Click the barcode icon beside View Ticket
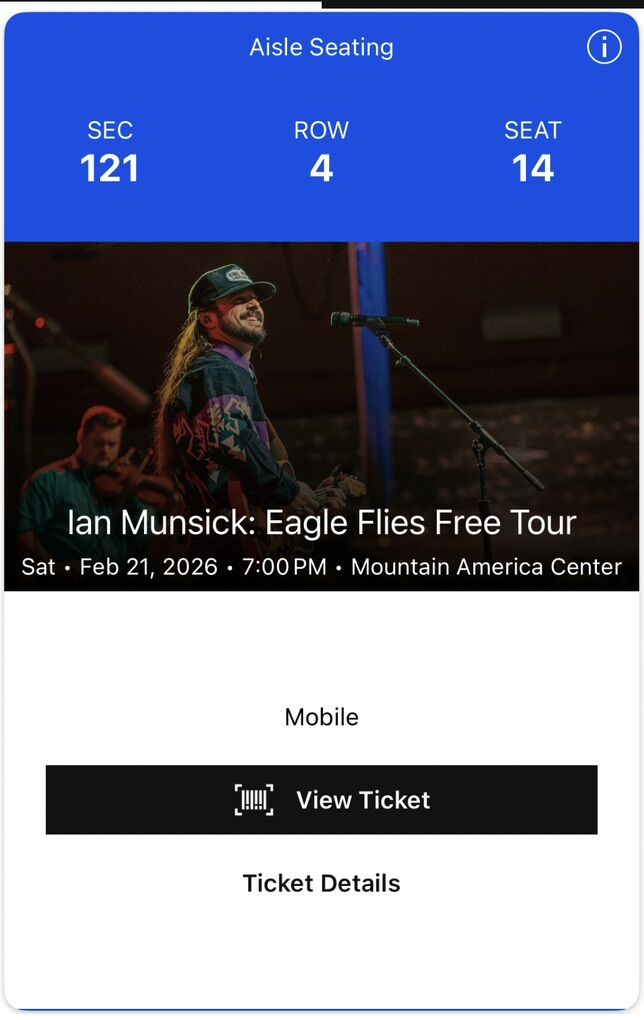This screenshot has width=644, height=1020. click(x=254, y=800)
